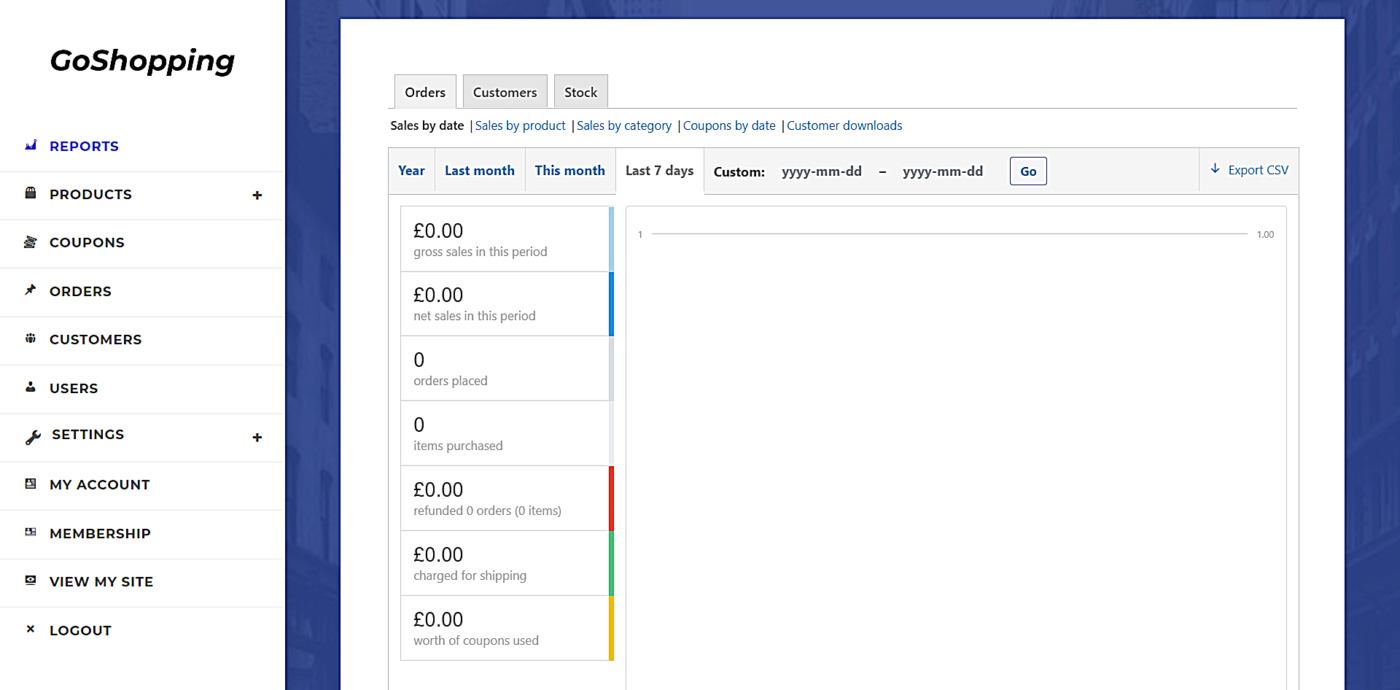Select the gross sales in this period row

pyautogui.click(x=507, y=239)
